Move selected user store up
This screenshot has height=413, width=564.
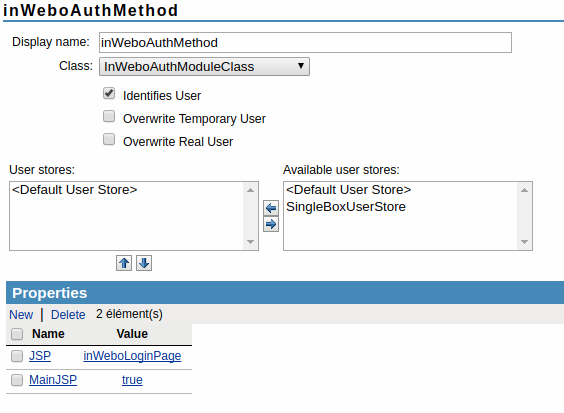pyautogui.click(x=124, y=263)
